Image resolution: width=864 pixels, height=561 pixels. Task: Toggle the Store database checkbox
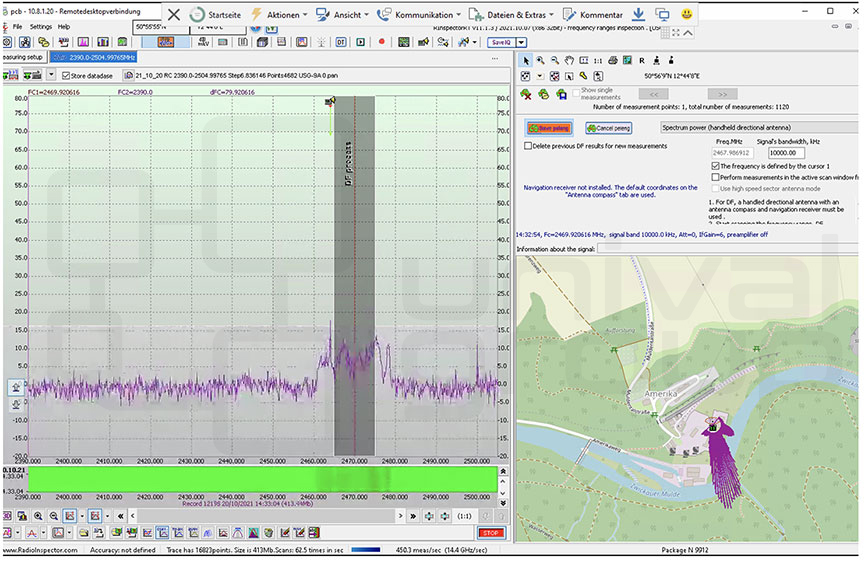[65, 75]
